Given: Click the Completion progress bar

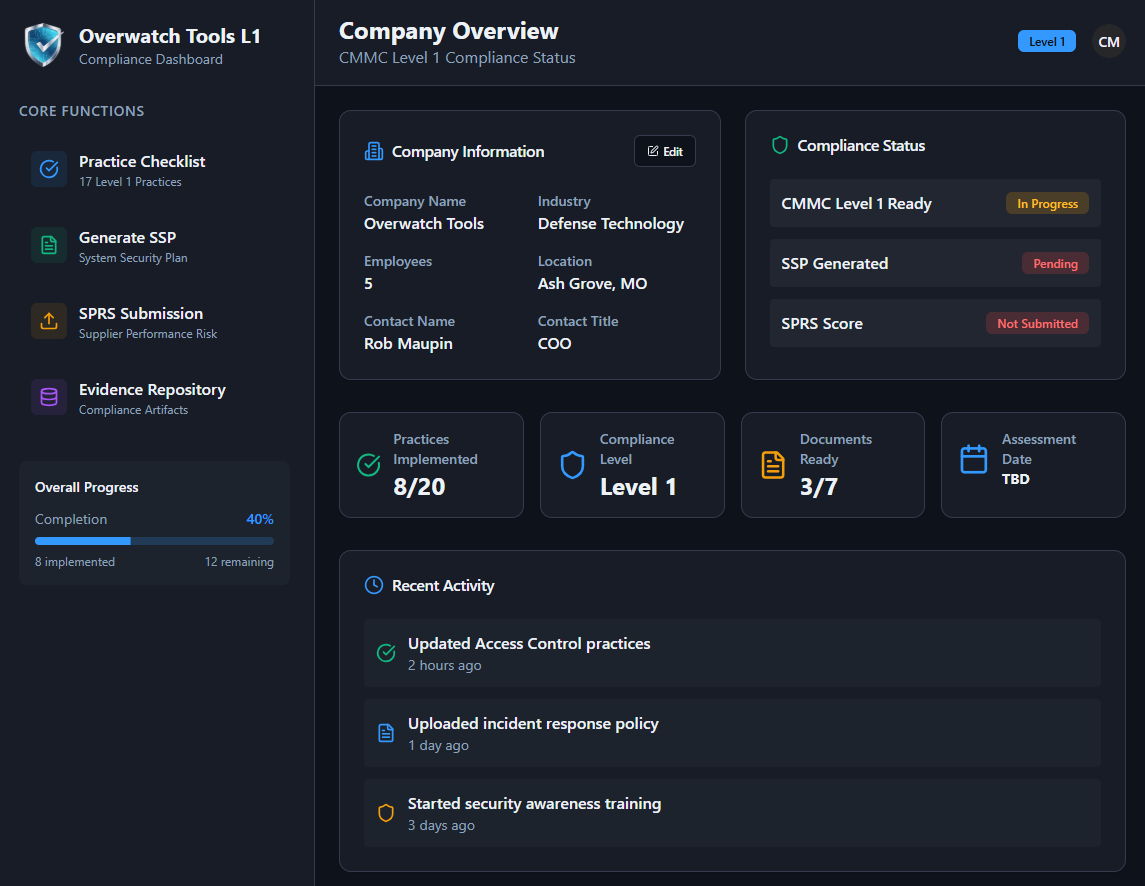Looking at the screenshot, I should (153, 540).
